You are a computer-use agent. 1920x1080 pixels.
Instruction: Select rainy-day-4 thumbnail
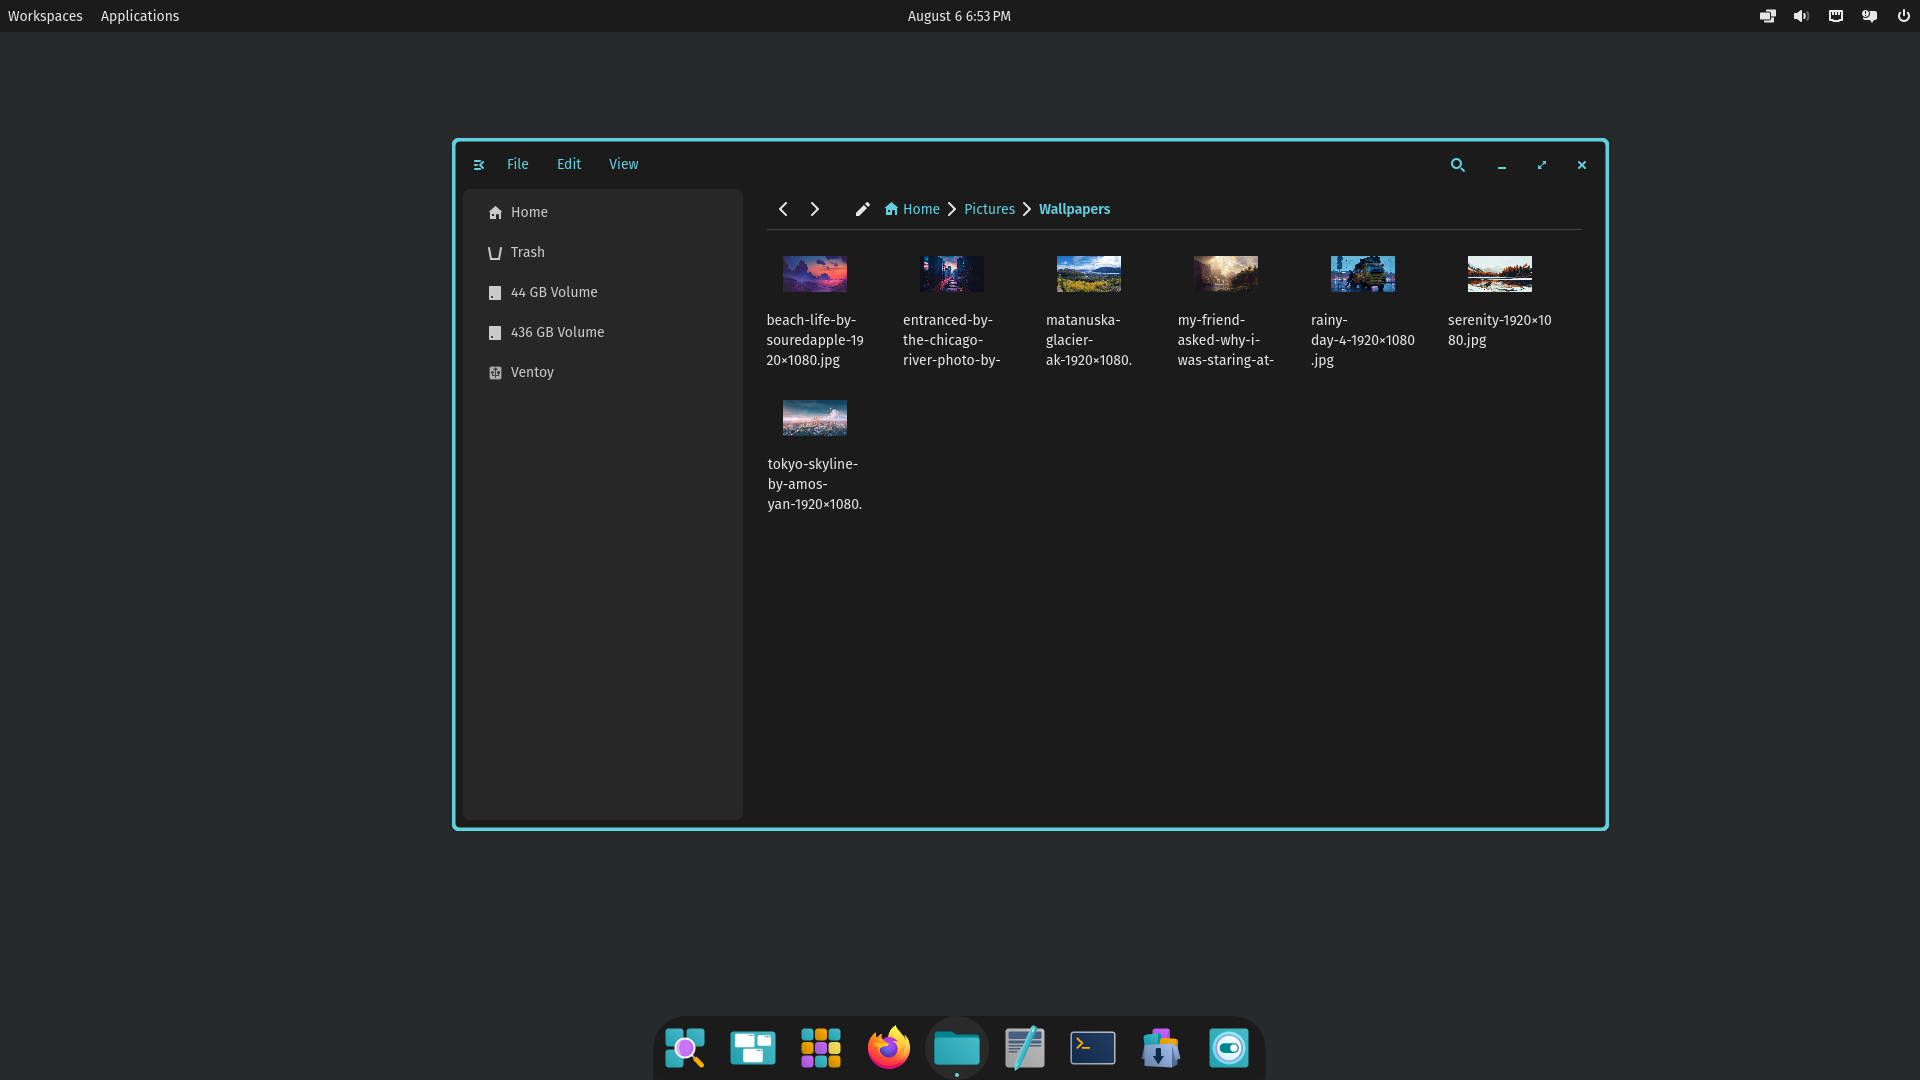tap(1363, 274)
